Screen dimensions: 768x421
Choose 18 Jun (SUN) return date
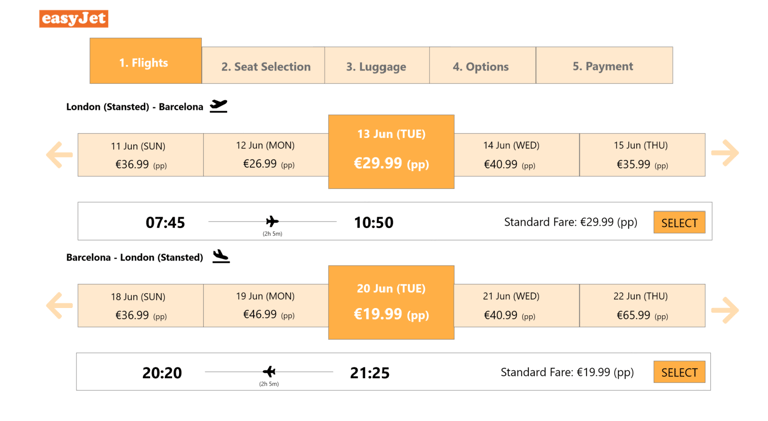140,305
